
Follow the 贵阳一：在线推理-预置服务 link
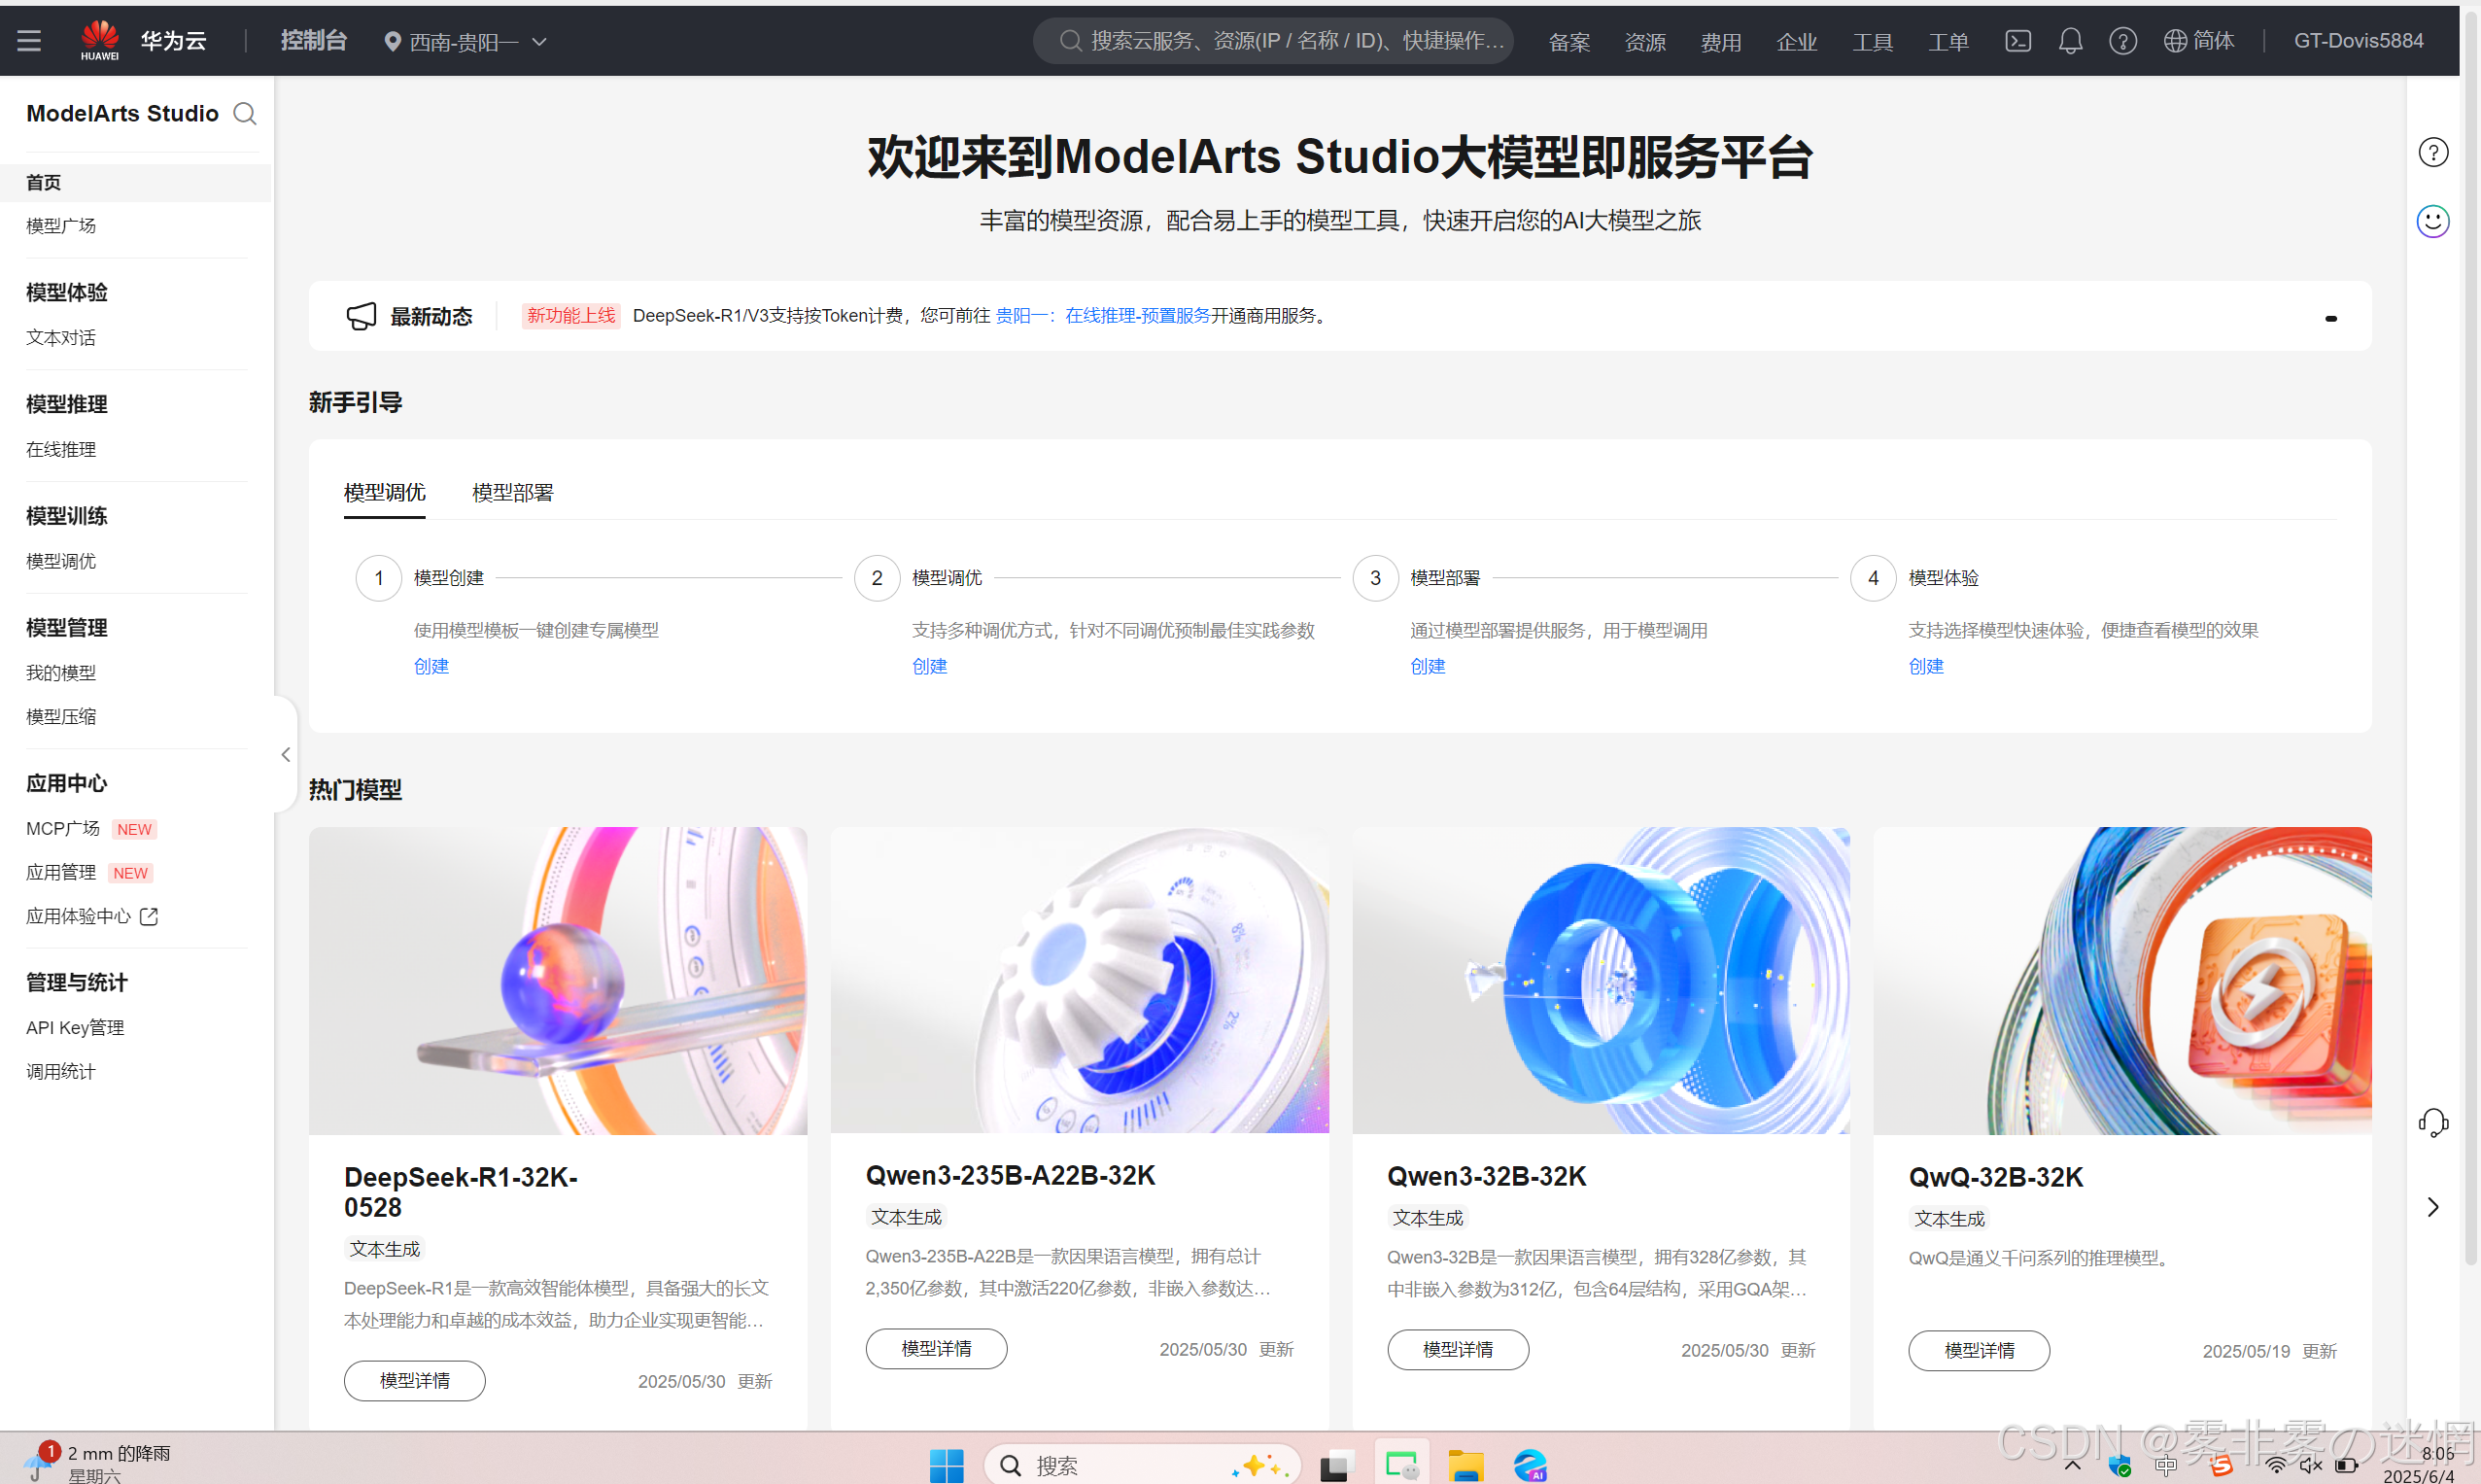pos(1103,316)
